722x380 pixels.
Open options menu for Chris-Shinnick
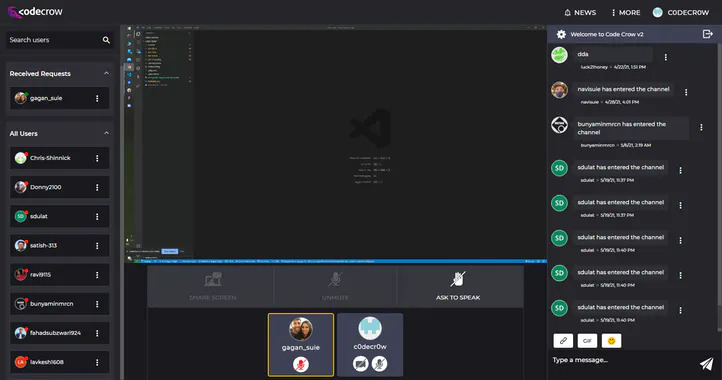(x=97, y=158)
